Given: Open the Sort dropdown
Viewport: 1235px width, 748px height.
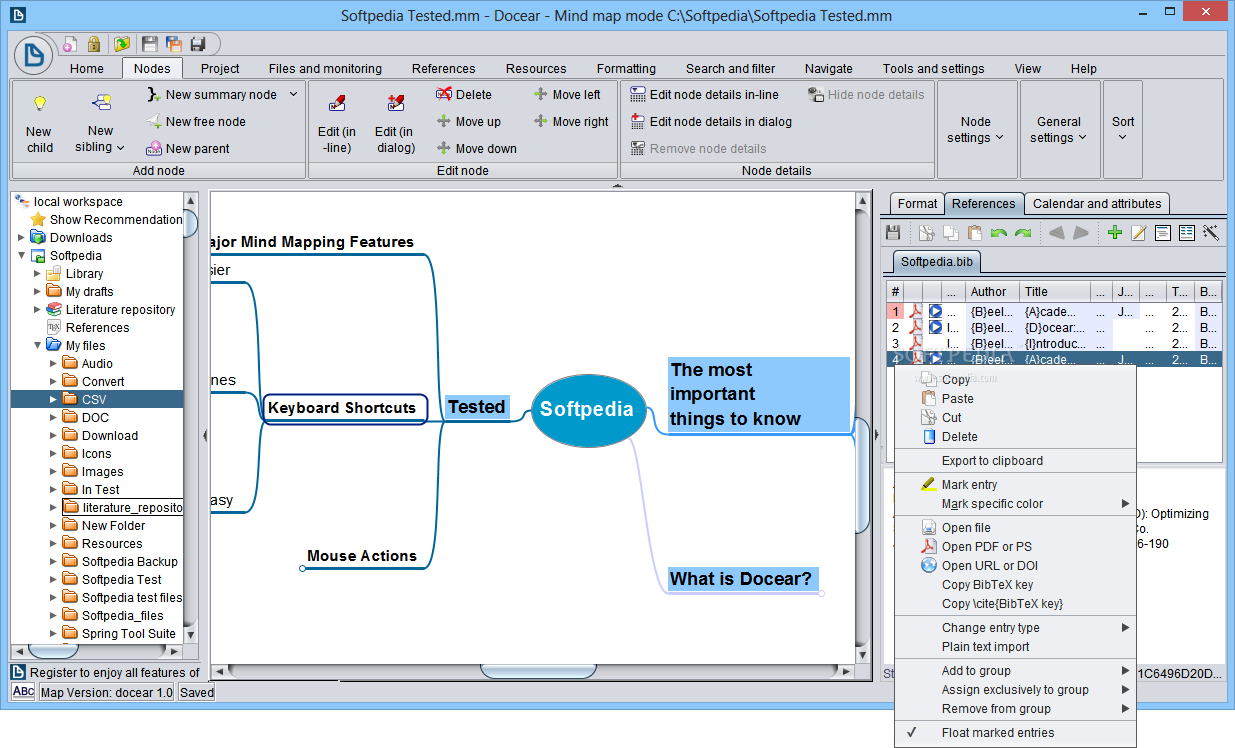Looking at the screenshot, I should pos(1123,129).
